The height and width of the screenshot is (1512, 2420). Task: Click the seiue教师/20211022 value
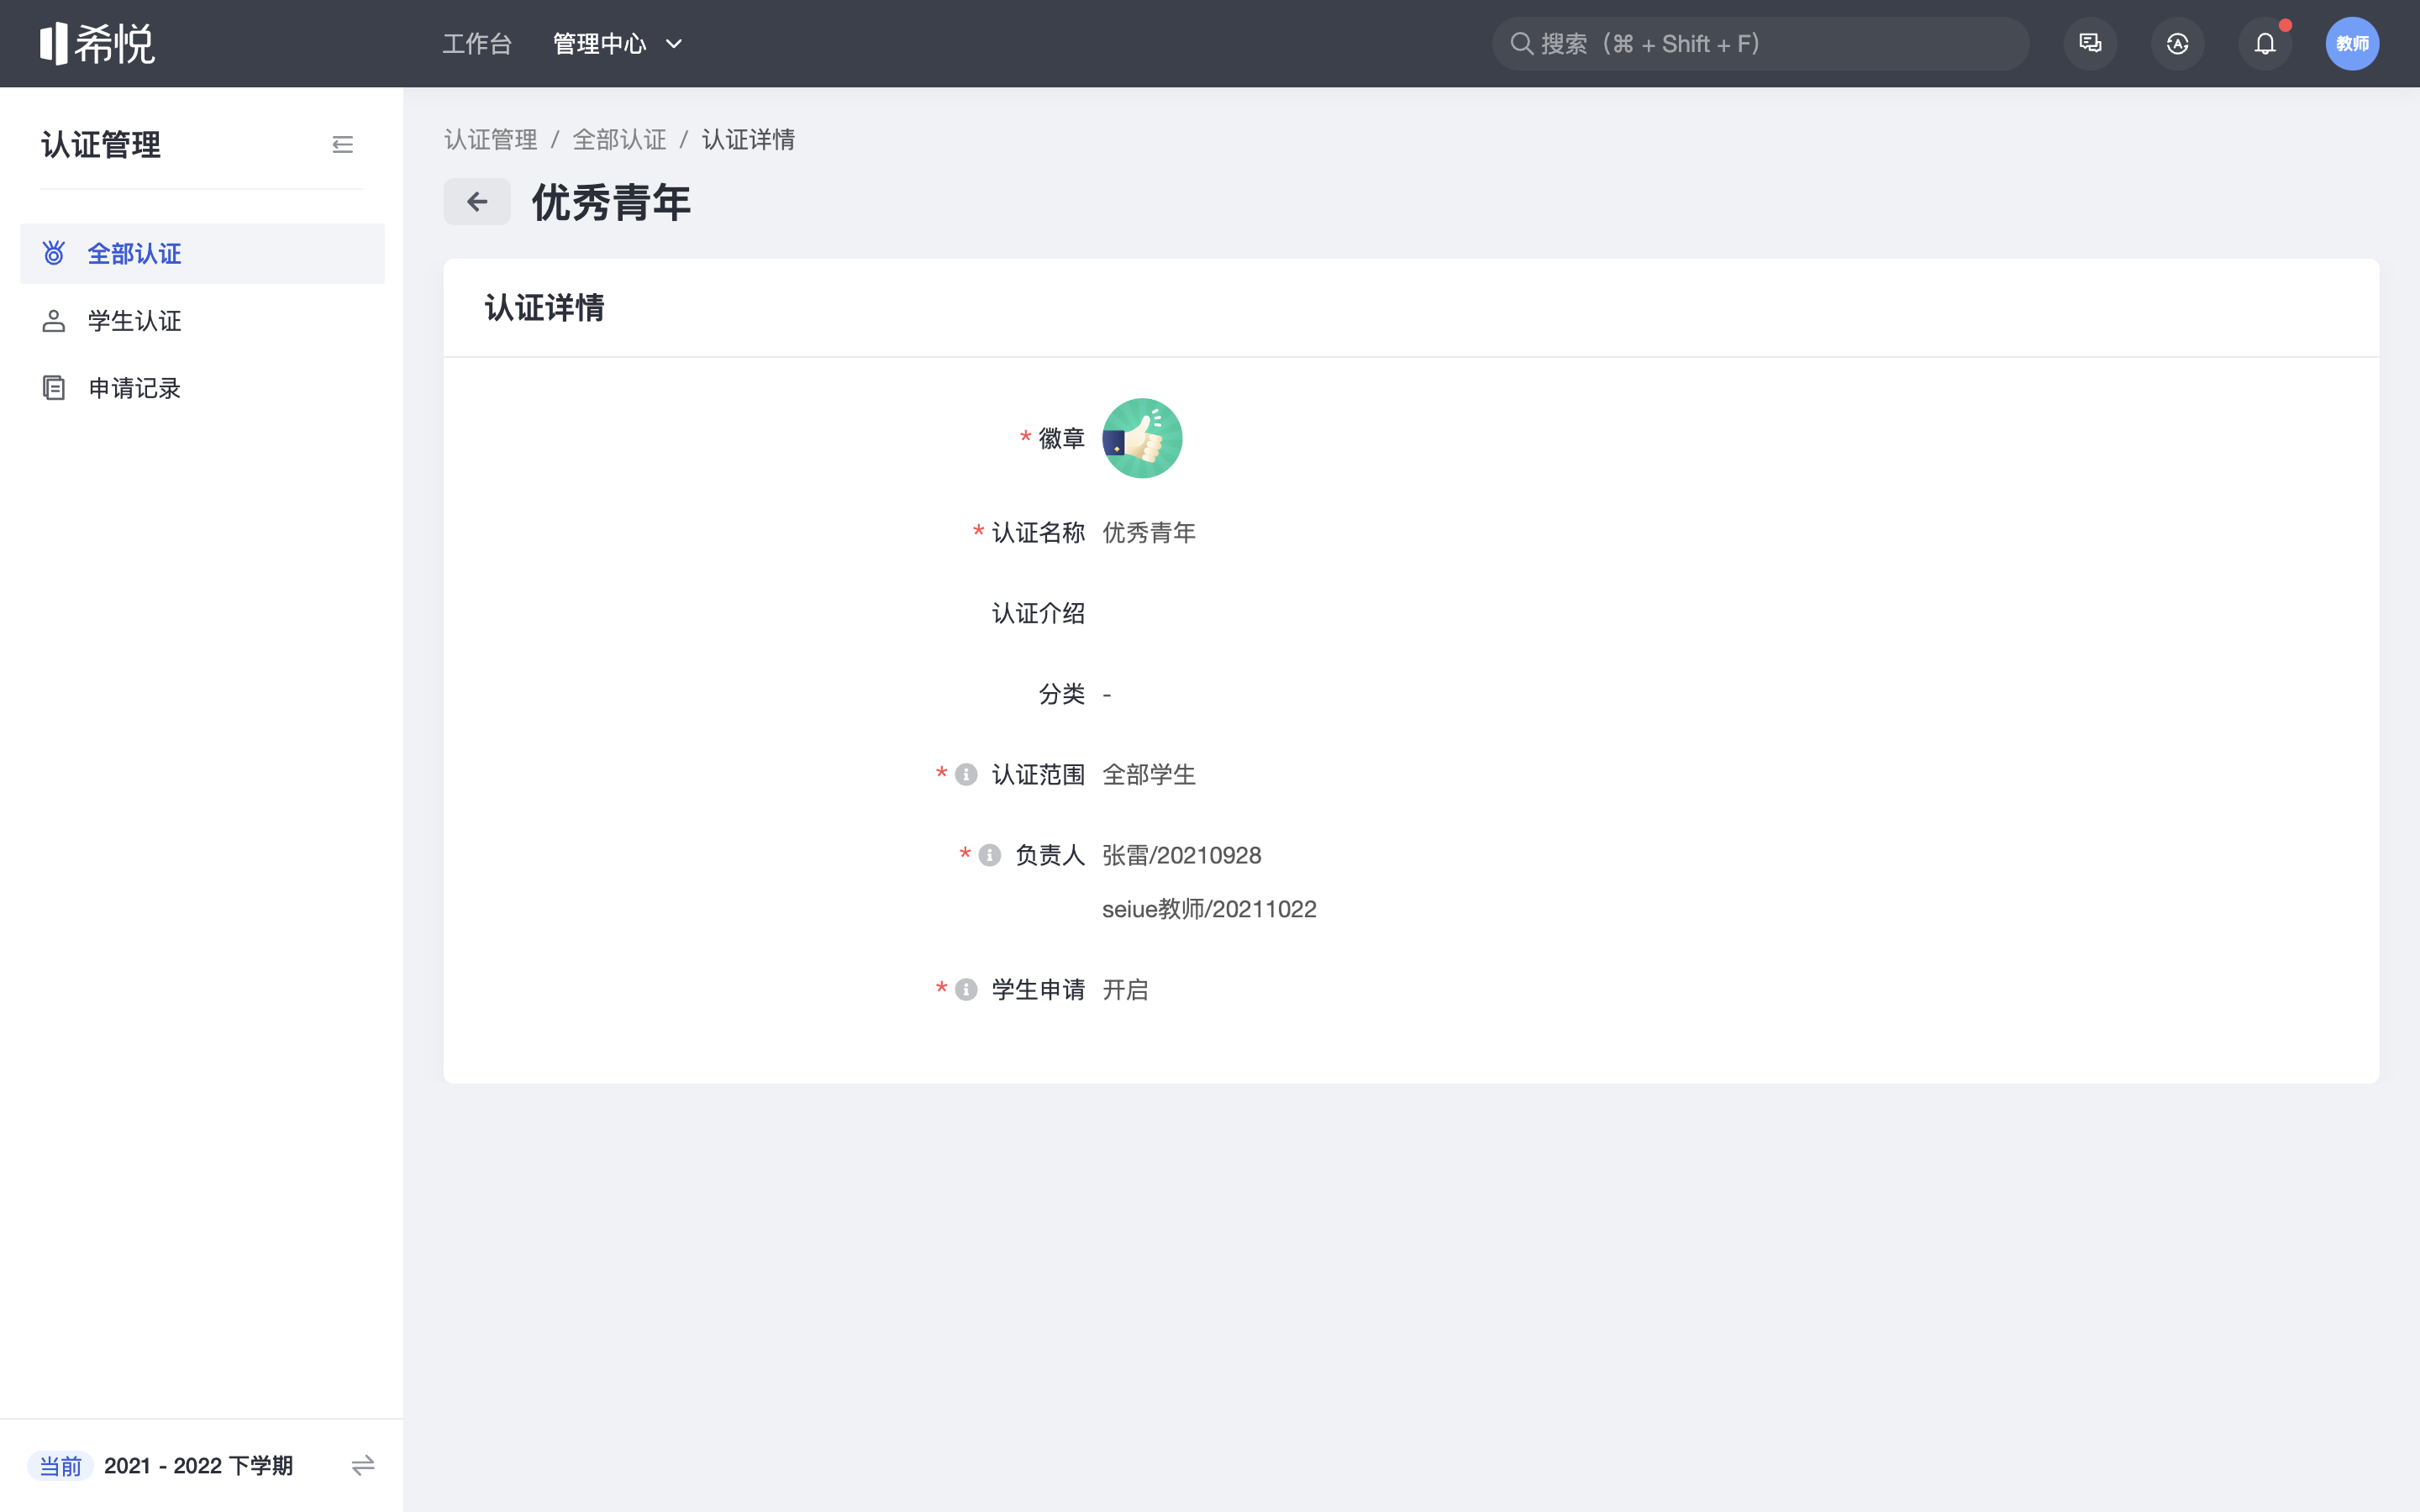tap(1209, 910)
